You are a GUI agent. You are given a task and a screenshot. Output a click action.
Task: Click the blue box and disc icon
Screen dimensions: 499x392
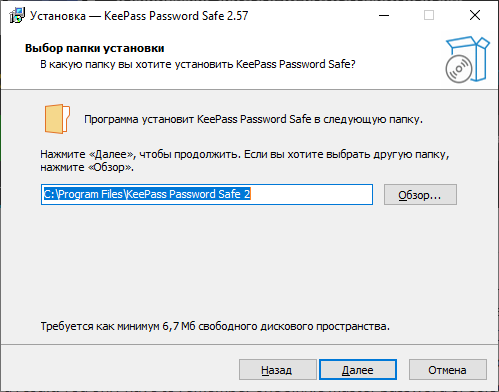[x=467, y=60]
